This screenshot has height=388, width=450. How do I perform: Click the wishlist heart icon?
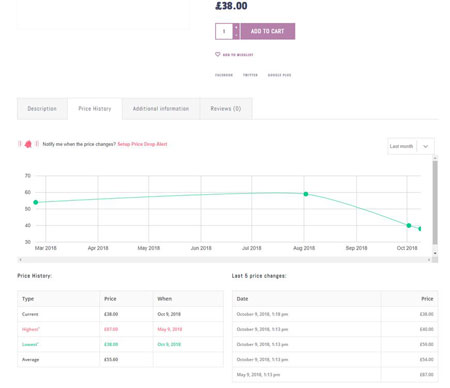218,54
